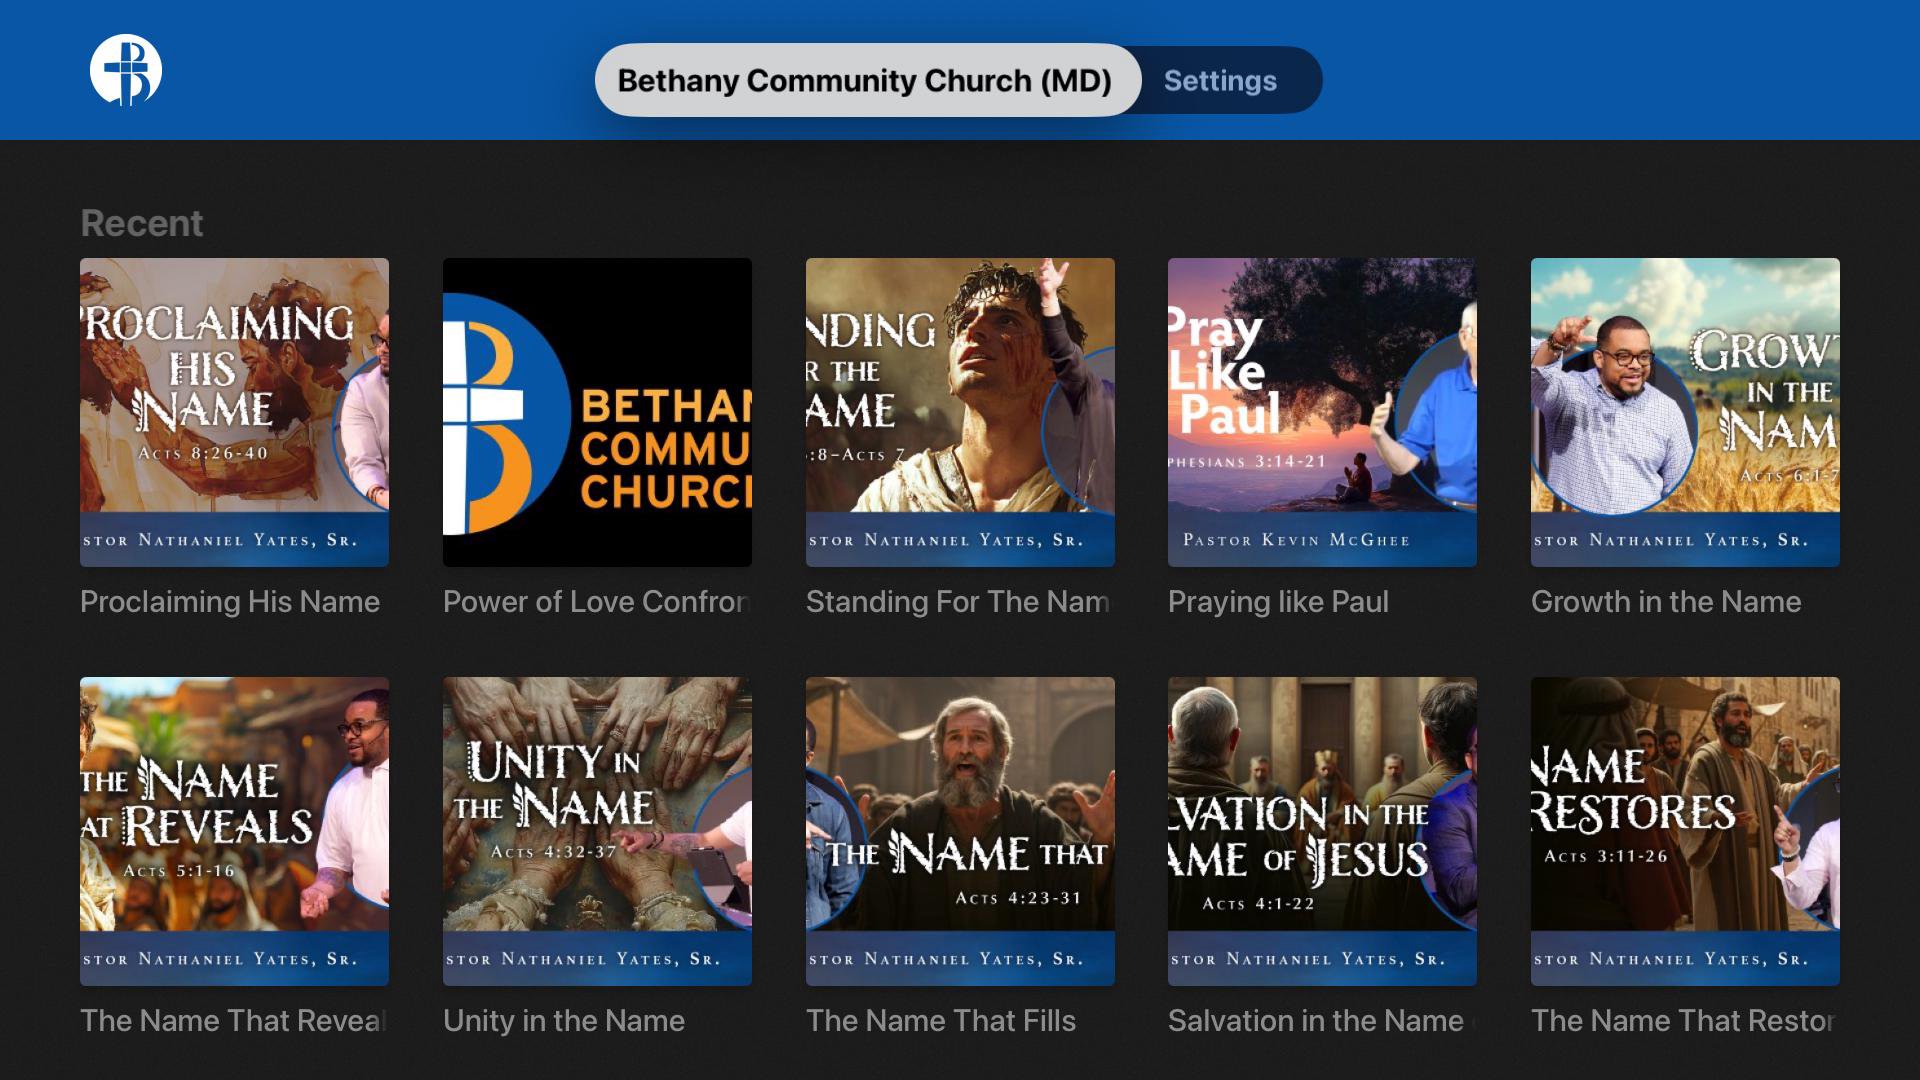Open the Bethany Community Church logo thumbnail
The height and width of the screenshot is (1080, 1920).
(x=597, y=412)
